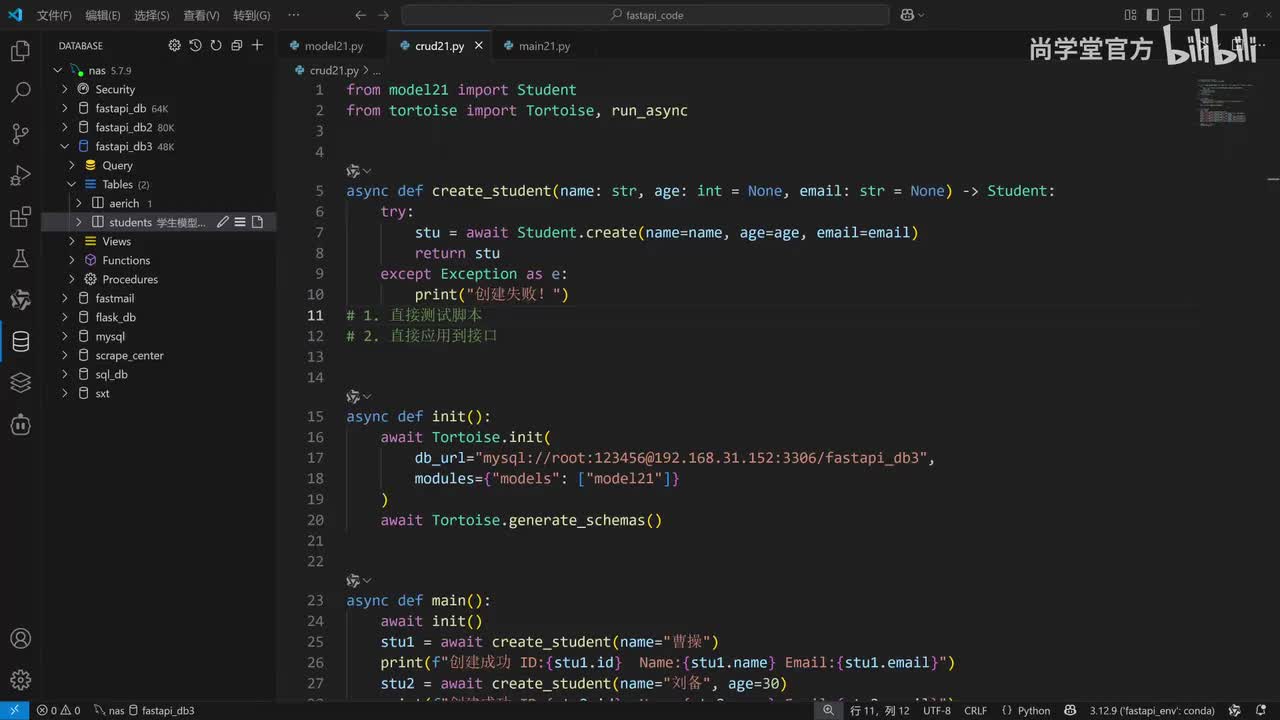Screen dimensions: 1280x720
Task: Open the 文件(F) menu
Action: [54, 16]
